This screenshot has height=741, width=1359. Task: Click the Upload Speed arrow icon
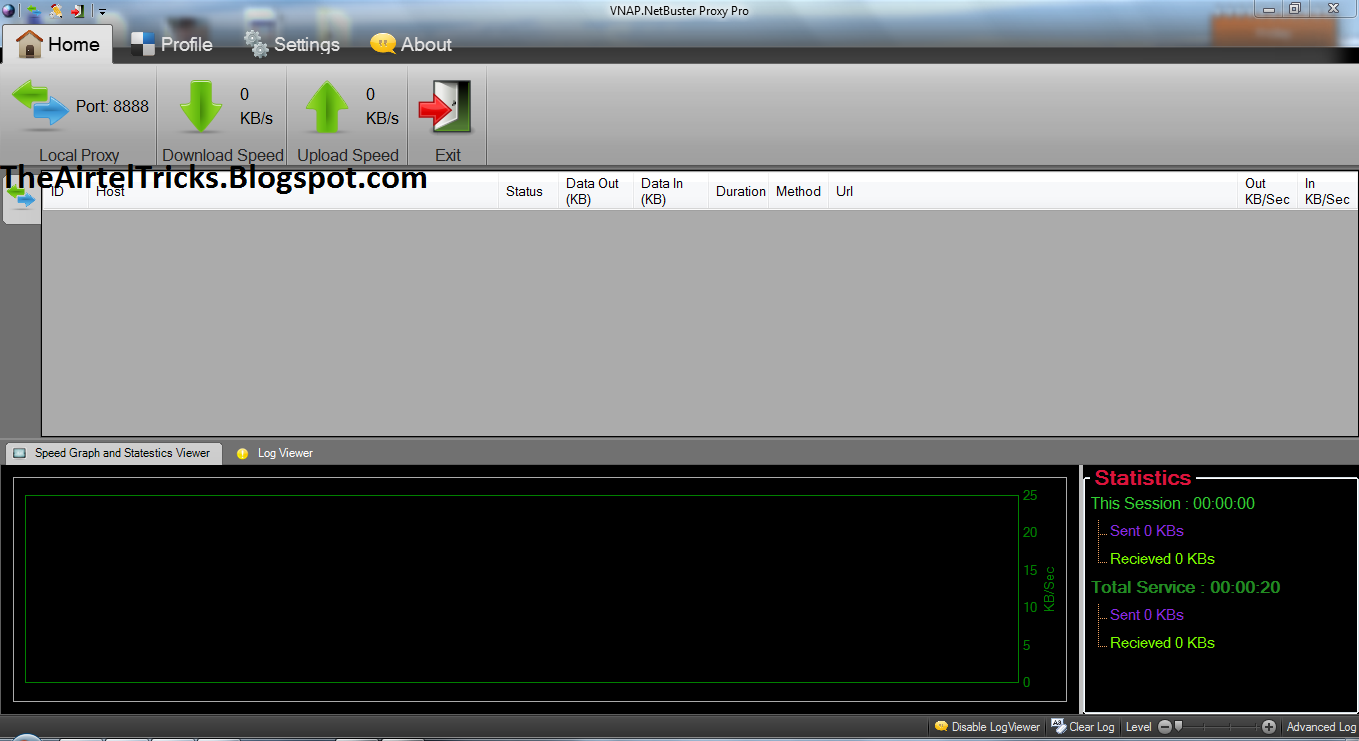point(326,107)
